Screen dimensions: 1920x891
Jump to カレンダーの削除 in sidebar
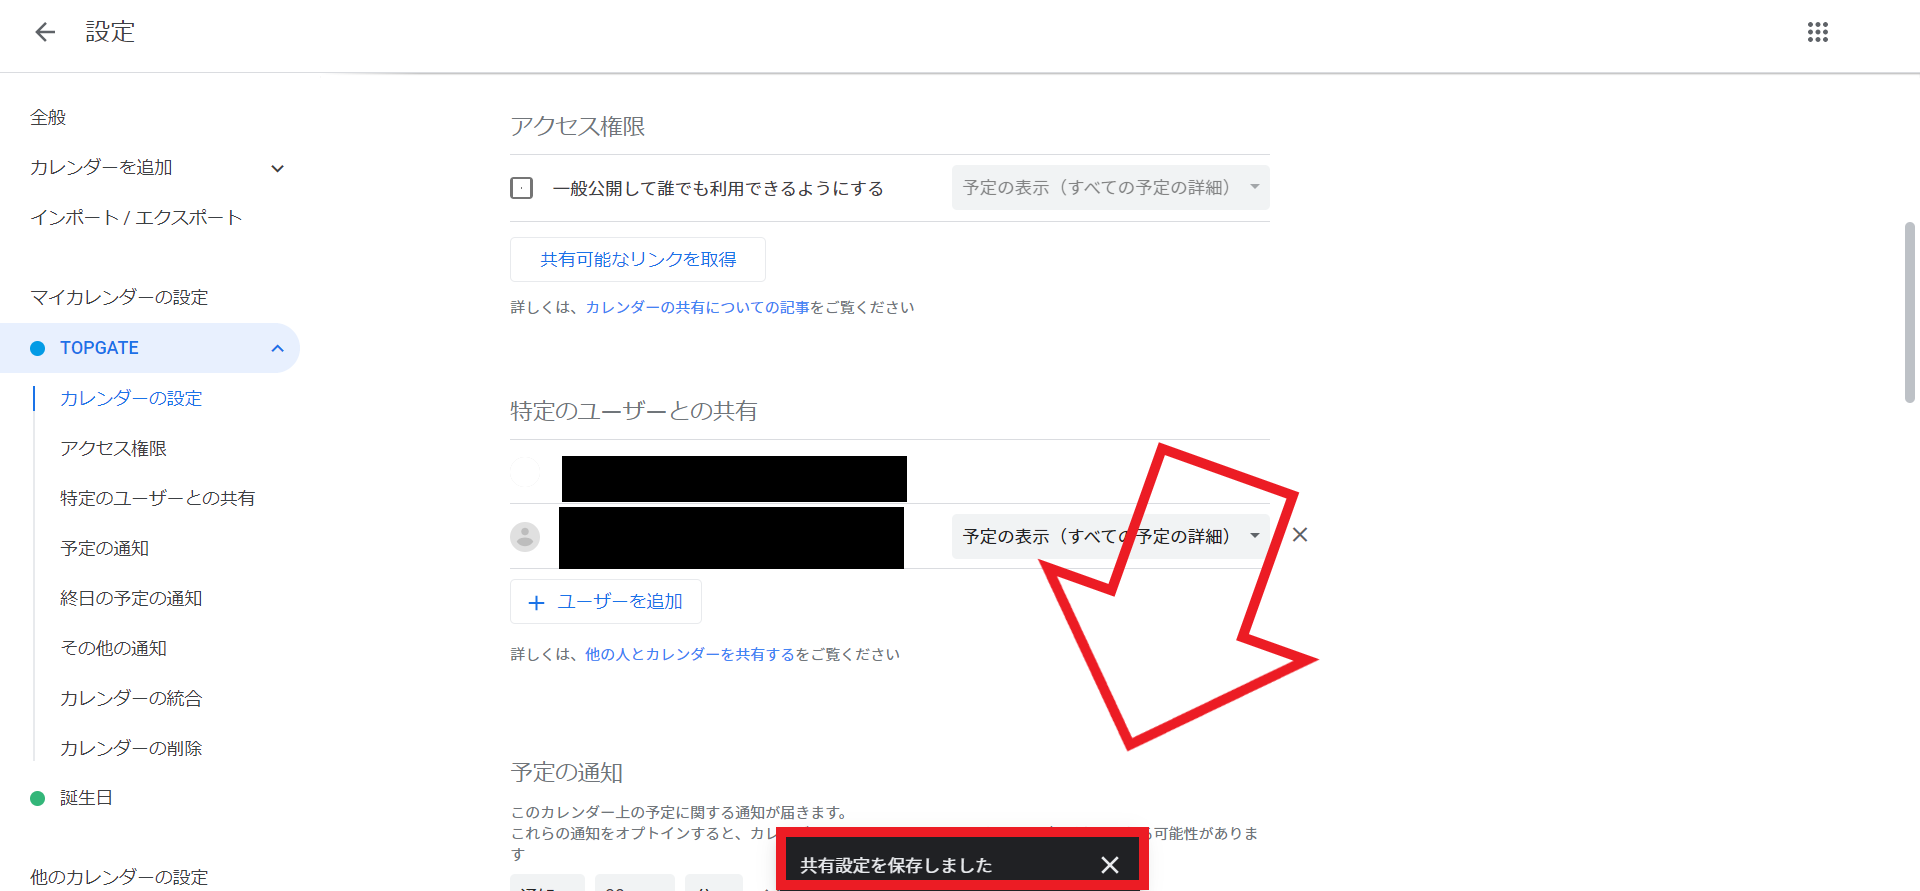coord(131,748)
